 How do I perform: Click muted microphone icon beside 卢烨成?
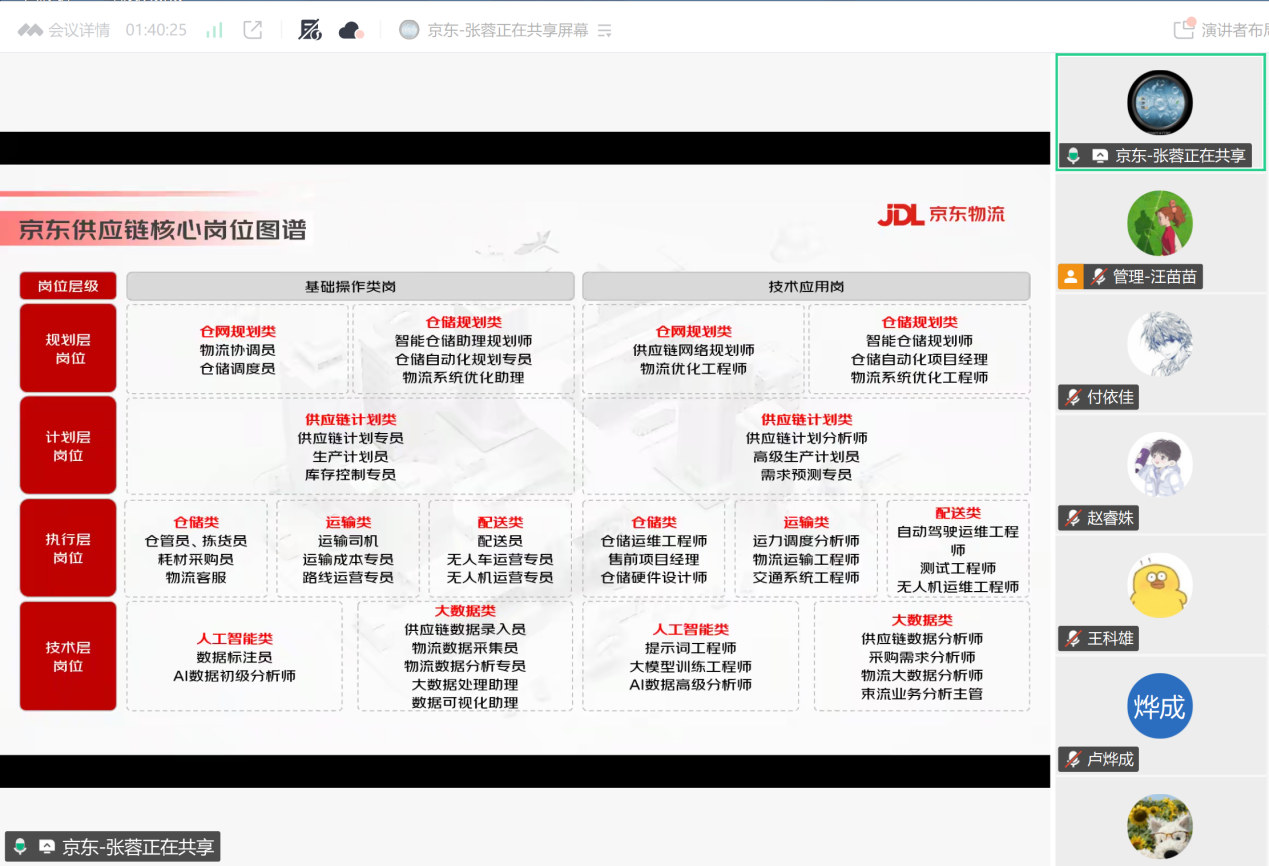tap(1073, 760)
